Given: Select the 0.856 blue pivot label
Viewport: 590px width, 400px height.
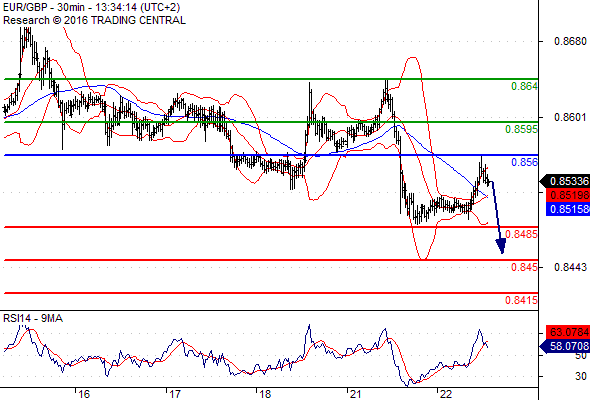Looking at the screenshot, I should (525, 162).
